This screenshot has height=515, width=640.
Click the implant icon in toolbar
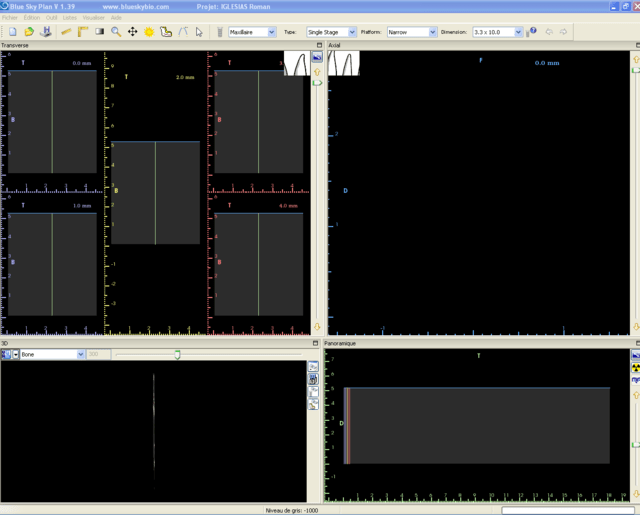(x=219, y=32)
